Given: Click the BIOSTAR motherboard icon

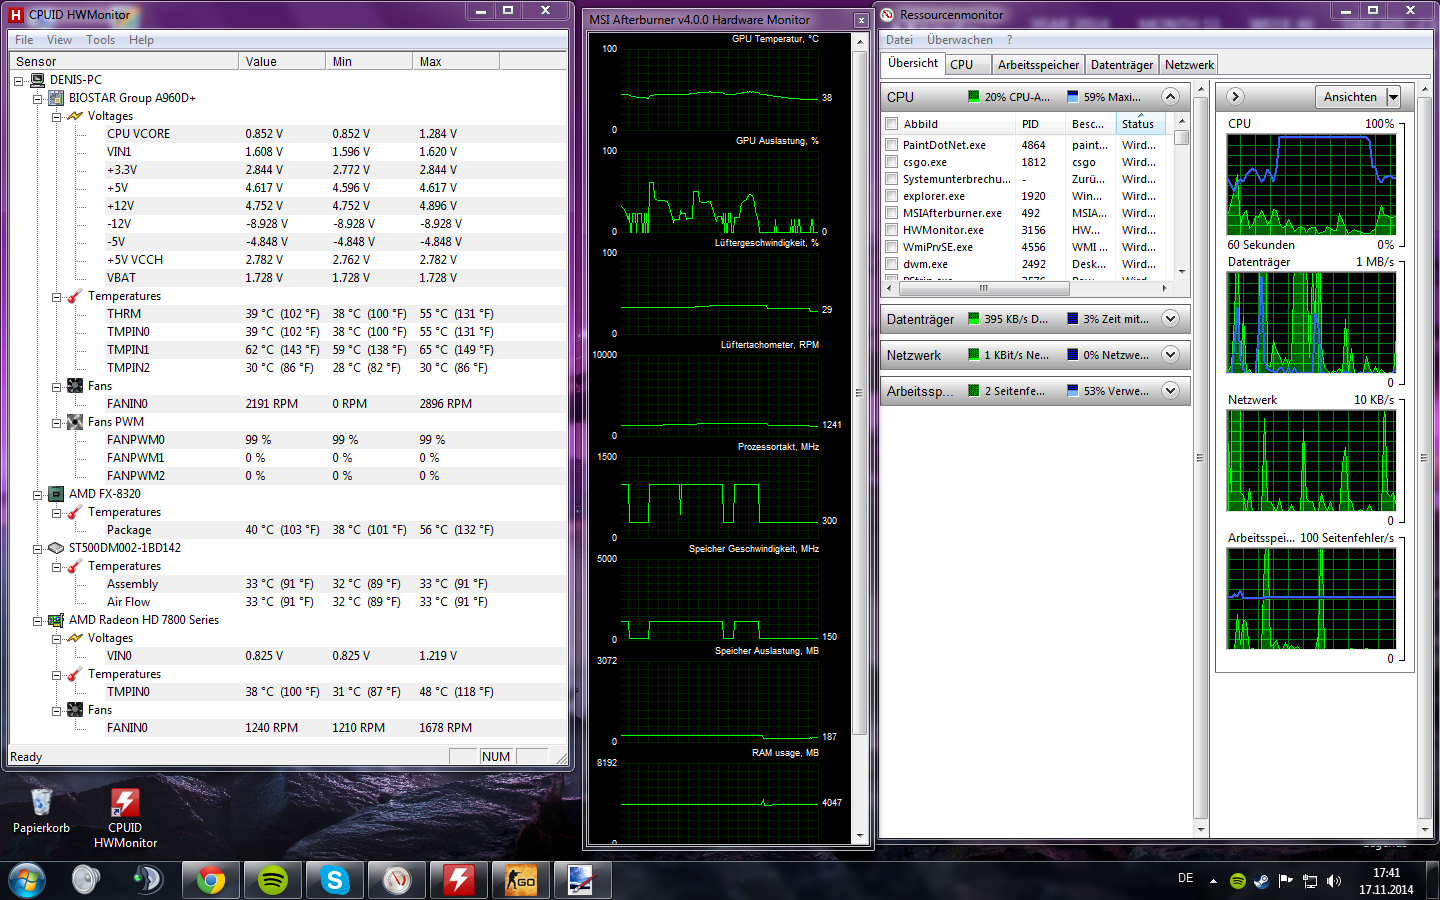Looking at the screenshot, I should coord(56,98).
